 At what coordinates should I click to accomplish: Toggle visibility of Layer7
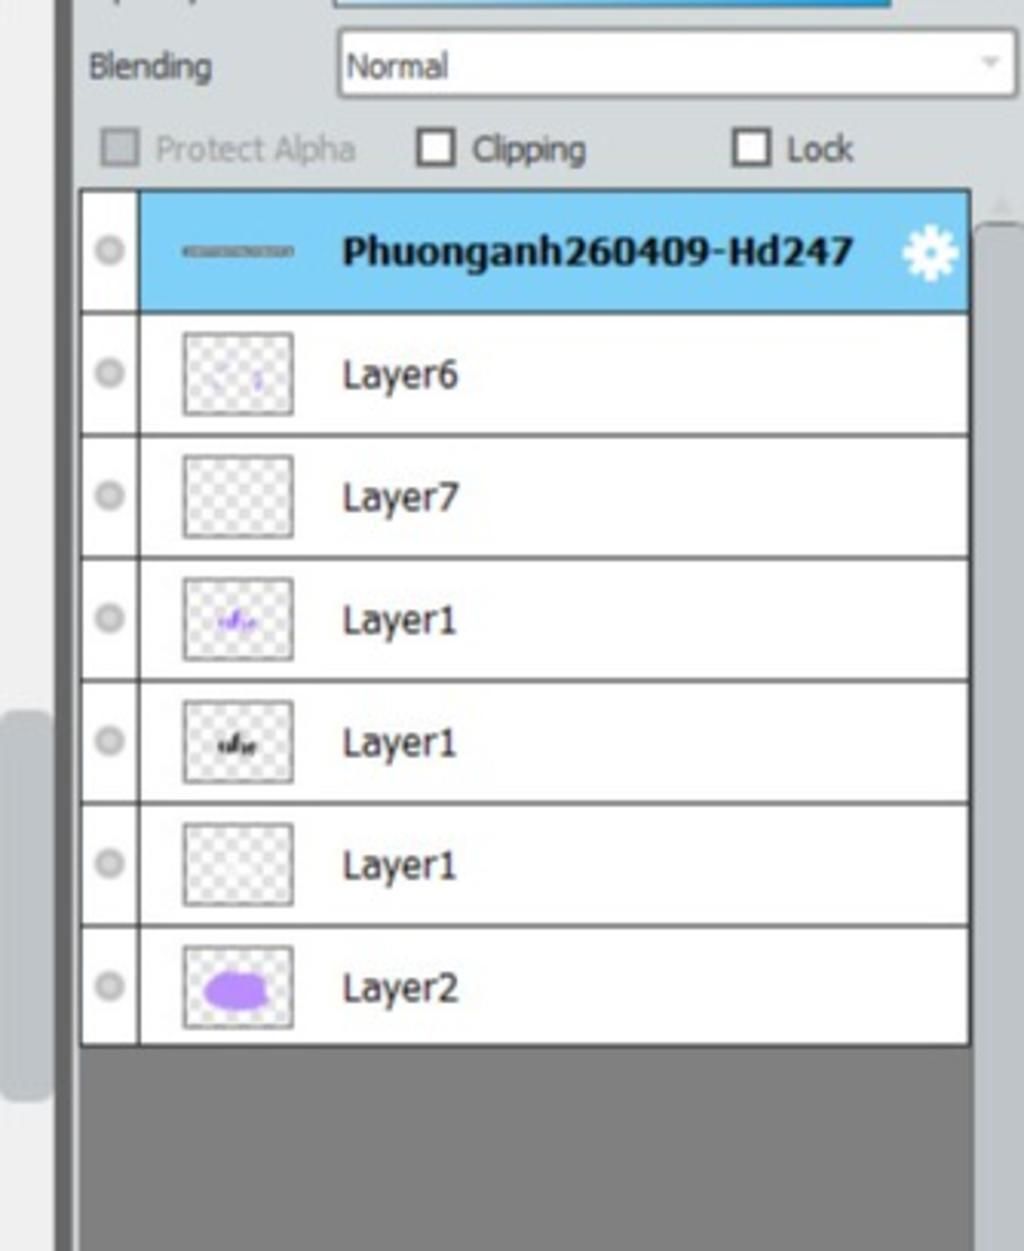click(109, 495)
